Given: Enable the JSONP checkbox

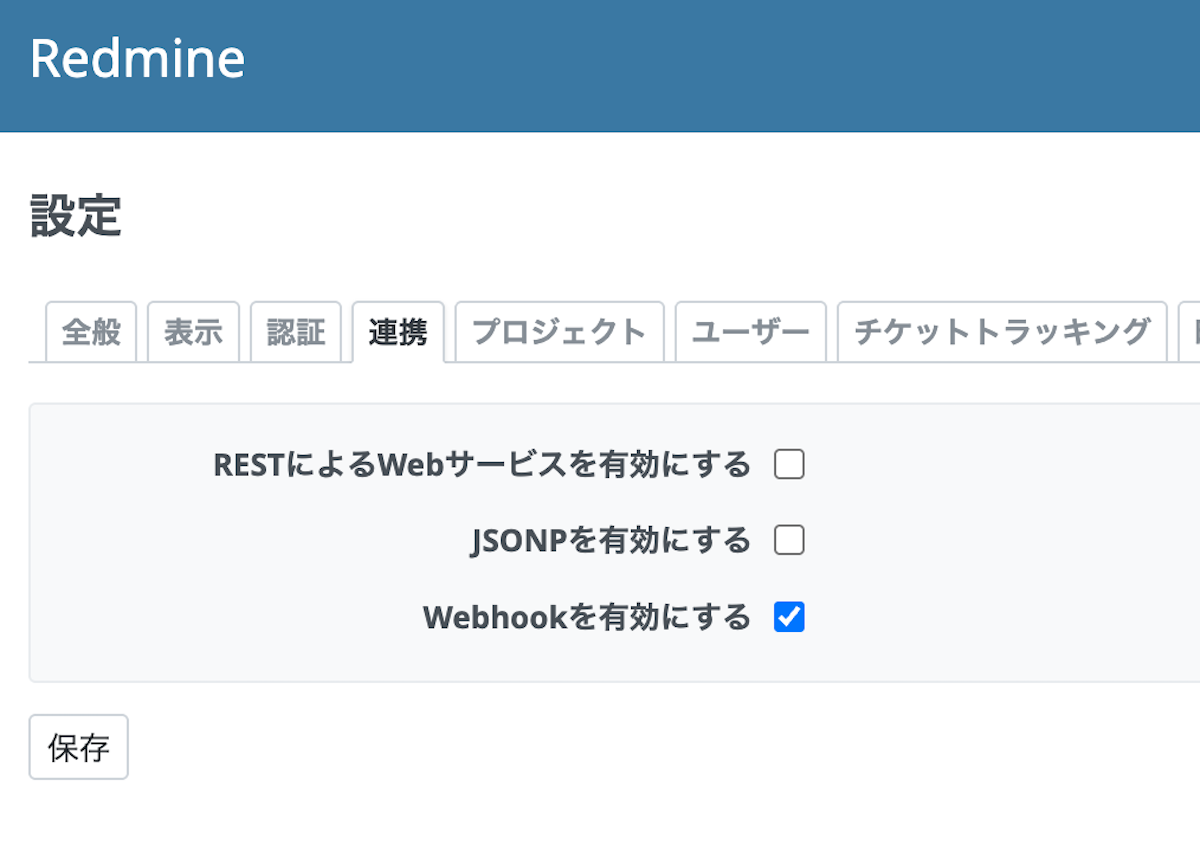Looking at the screenshot, I should [x=789, y=541].
